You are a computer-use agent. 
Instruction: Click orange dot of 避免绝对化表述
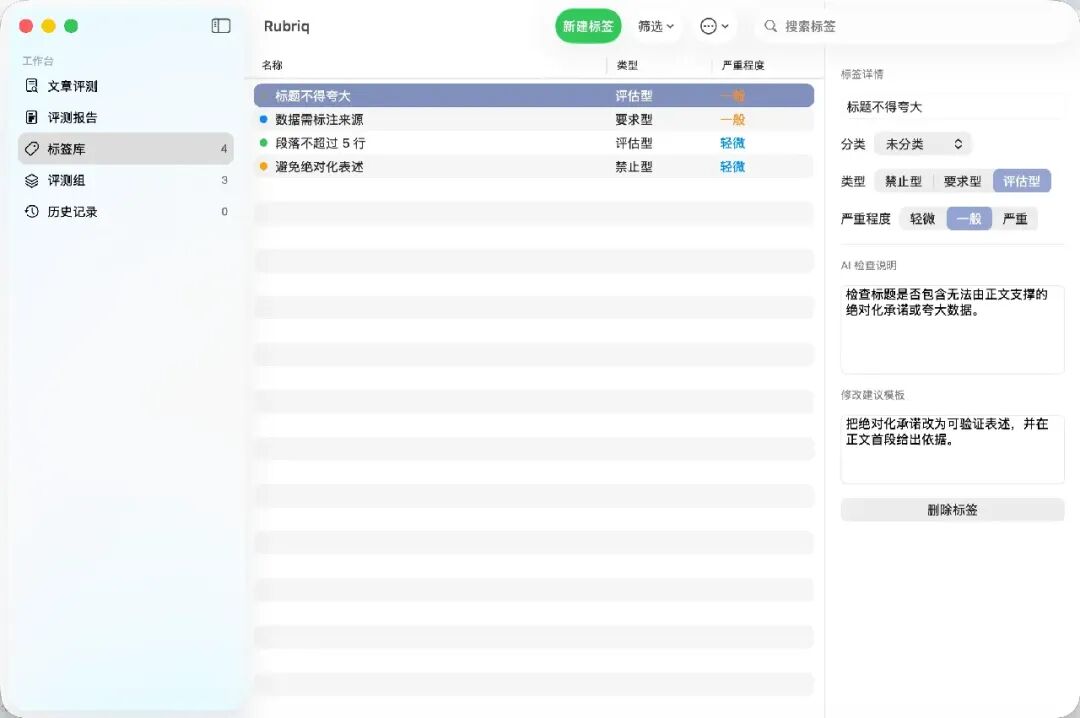tap(263, 166)
